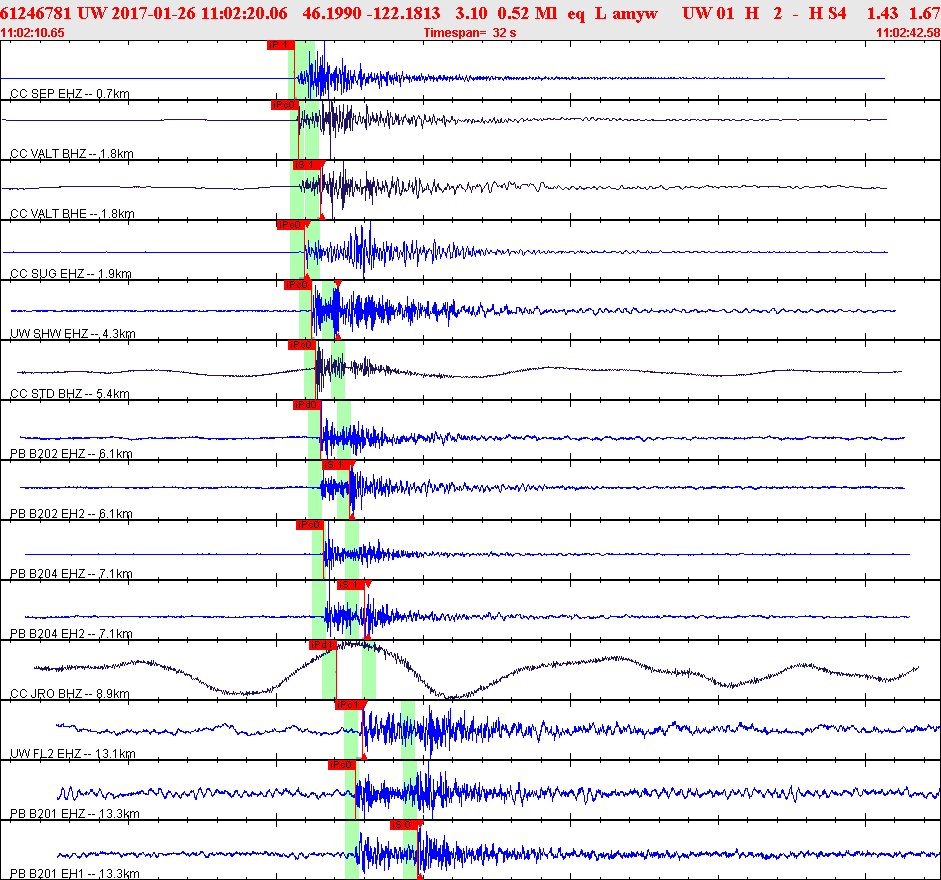Click the iS 0 pick flag on B201 EH1
Image resolution: width=941 pixels, height=880 pixels.
(403, 825)
